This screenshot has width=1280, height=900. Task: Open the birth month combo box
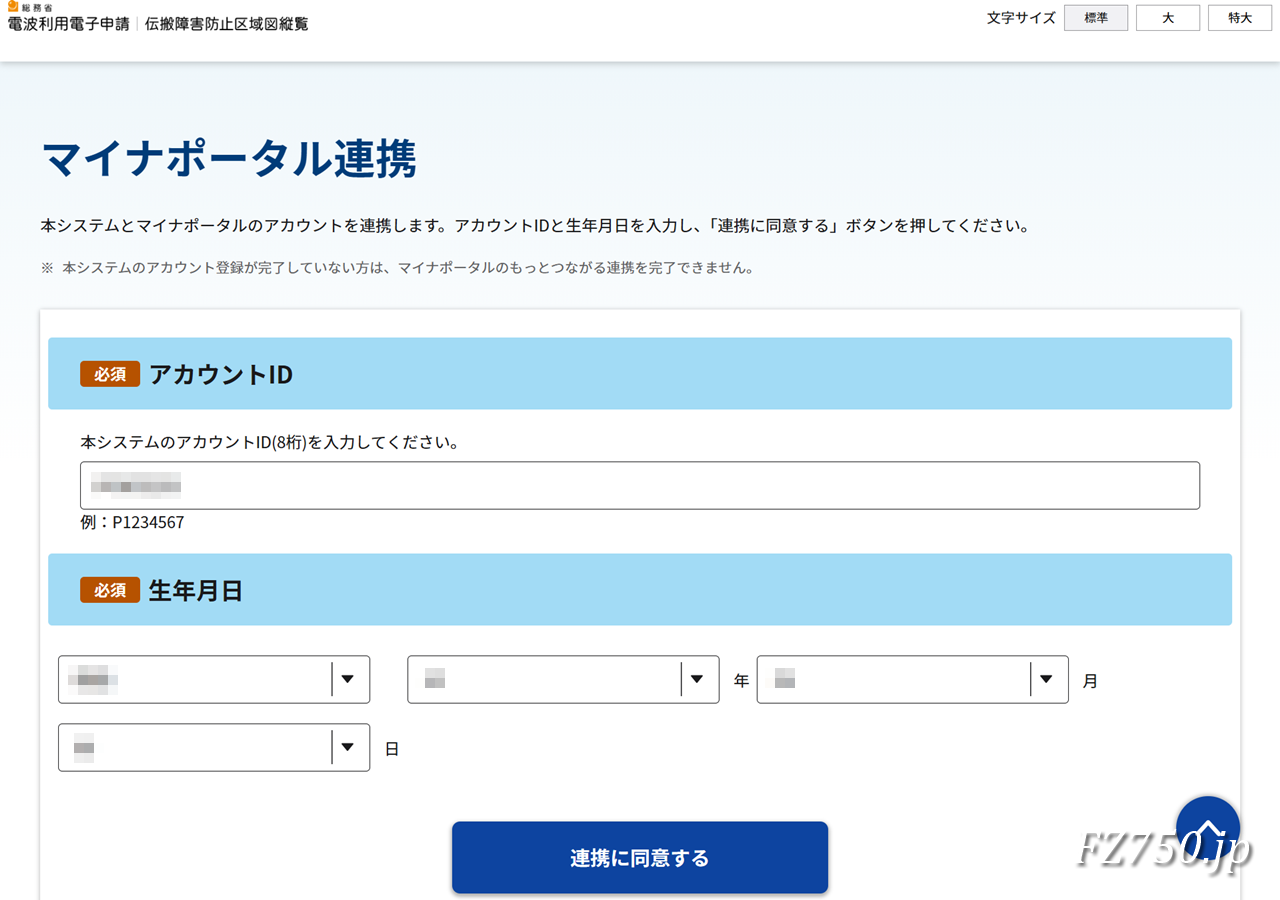[900, 679]
